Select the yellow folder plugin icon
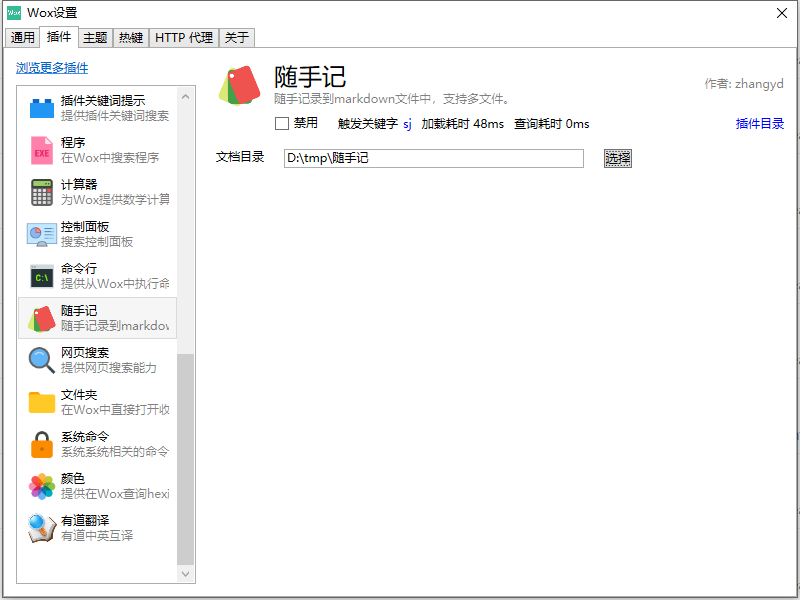Image resolution: width=800 pixels, height=600 pixels. tap(42, 402)
